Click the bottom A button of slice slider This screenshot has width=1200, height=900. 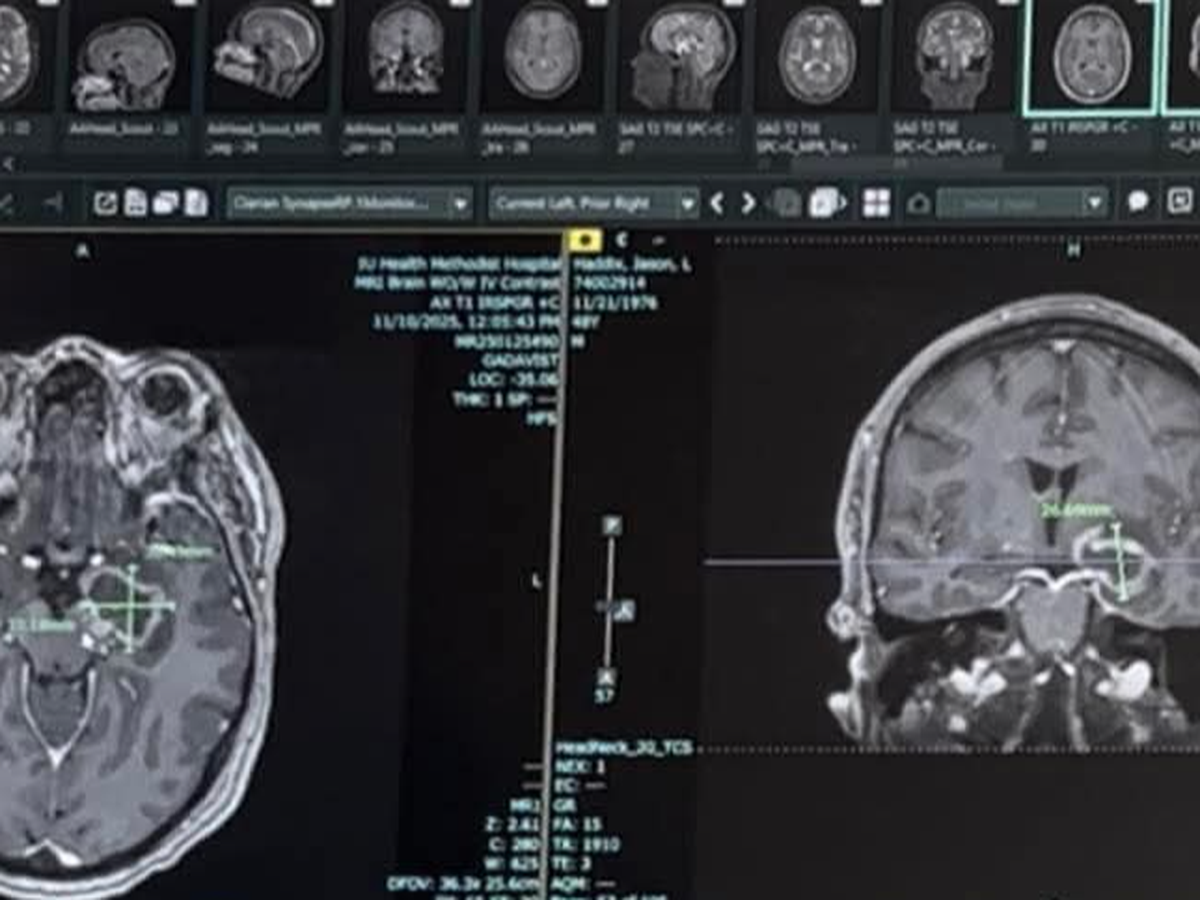tap(605, 677)
